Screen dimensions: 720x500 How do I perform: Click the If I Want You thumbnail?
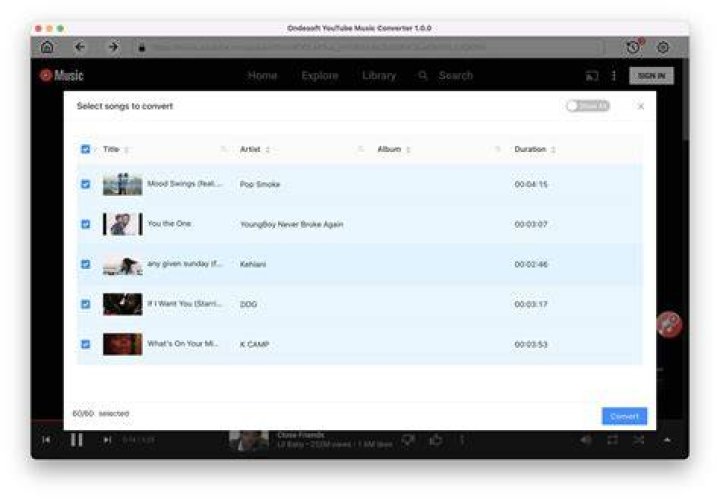123,304
